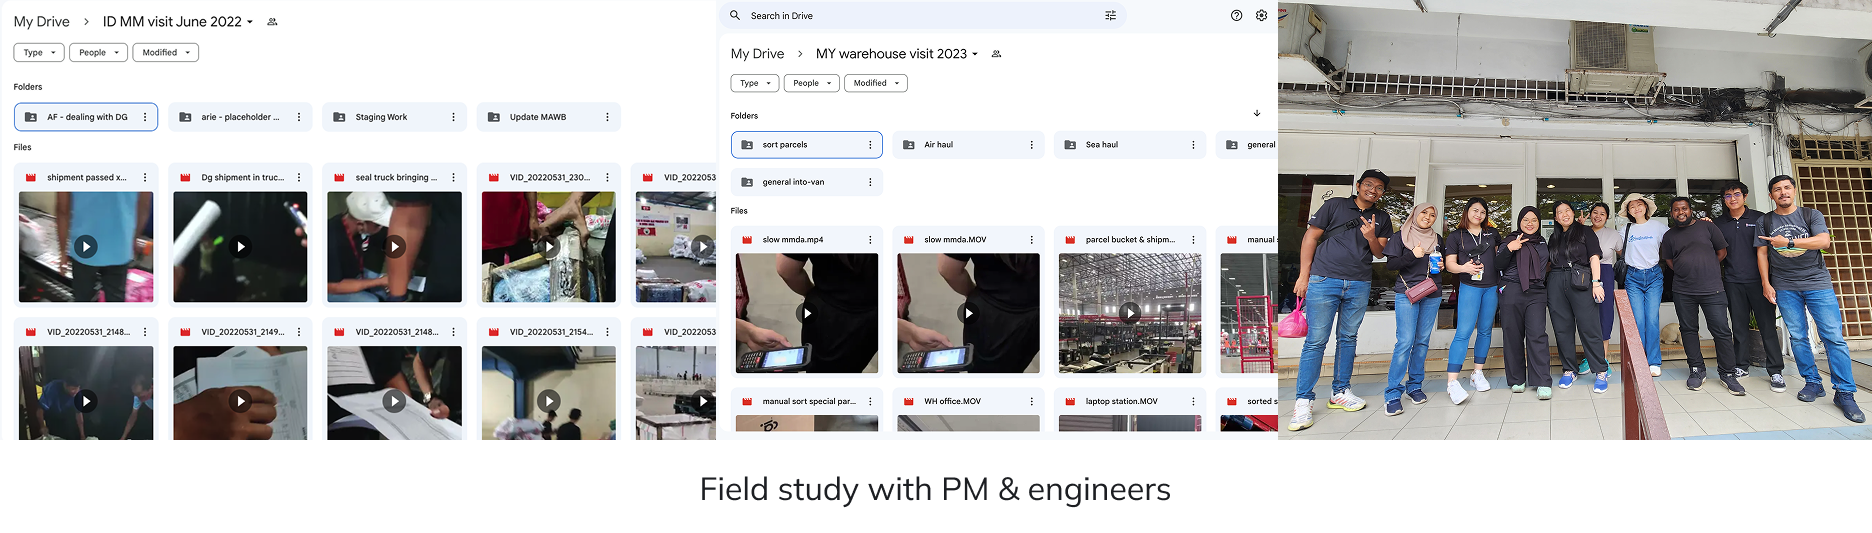This screenshot has width=1872, height=533.
Task: Play the seal truck bringing video thumbnail
Action: tap(394, 247)
